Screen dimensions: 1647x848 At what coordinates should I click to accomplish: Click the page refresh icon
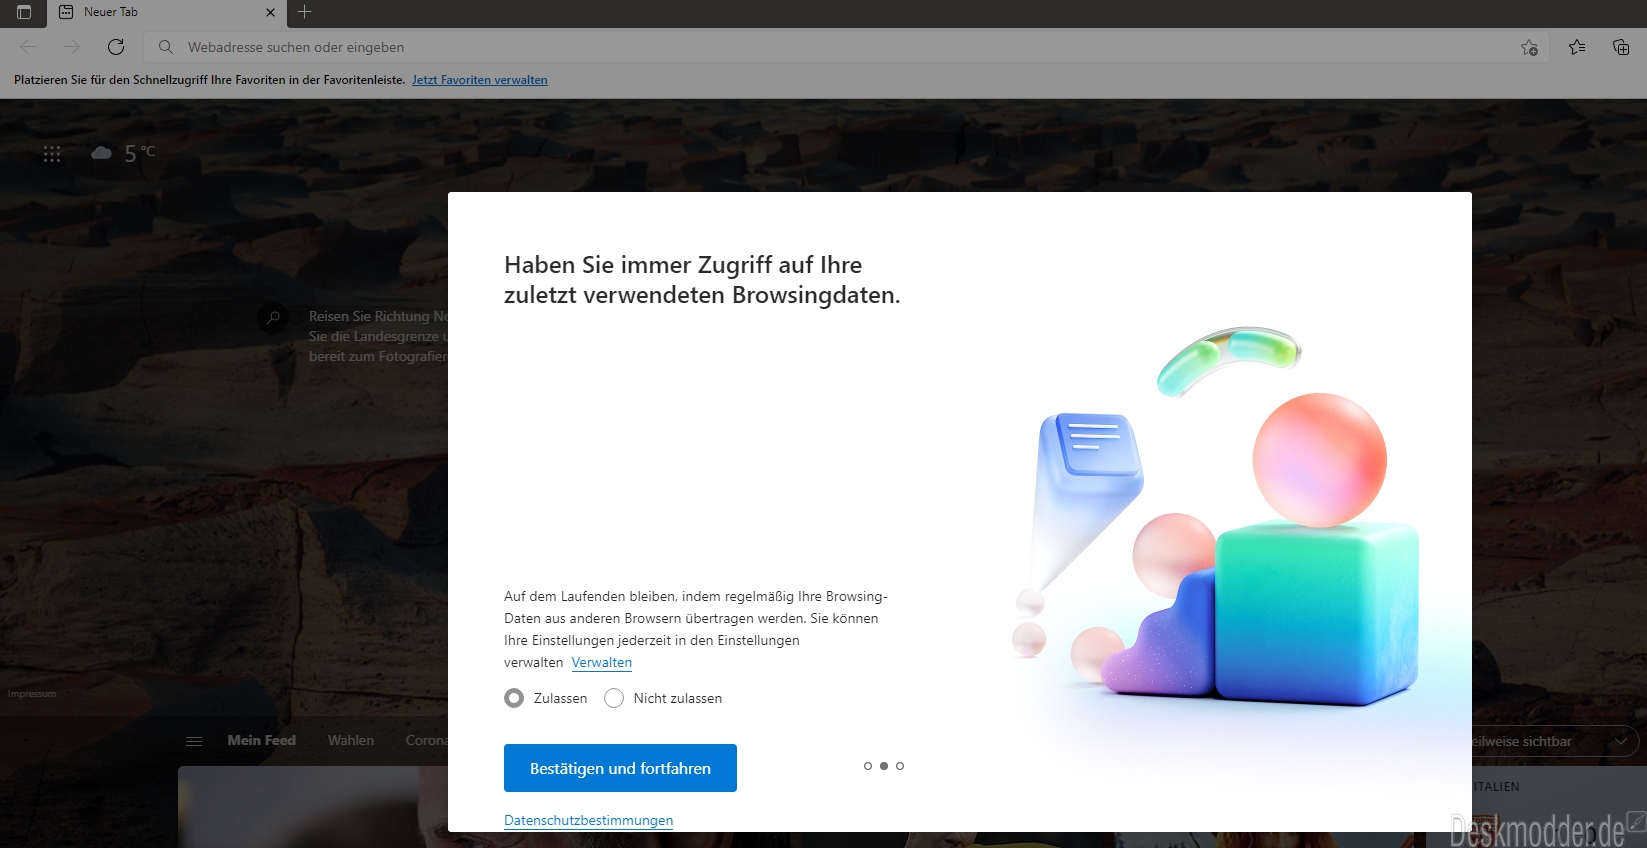116,47
